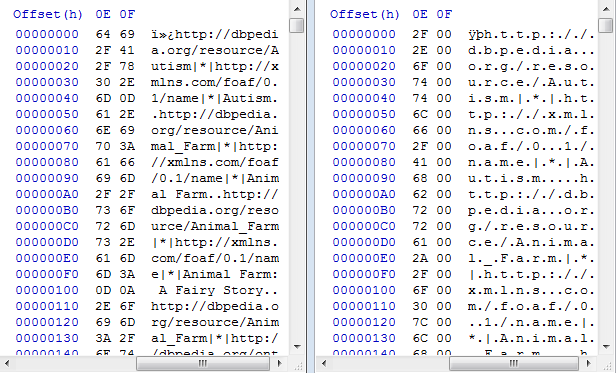This screenshot has height=373, width=616.
Task: Select offset 00000120 in the right pane
Action: pyautogui.click(x=364, y=322)
